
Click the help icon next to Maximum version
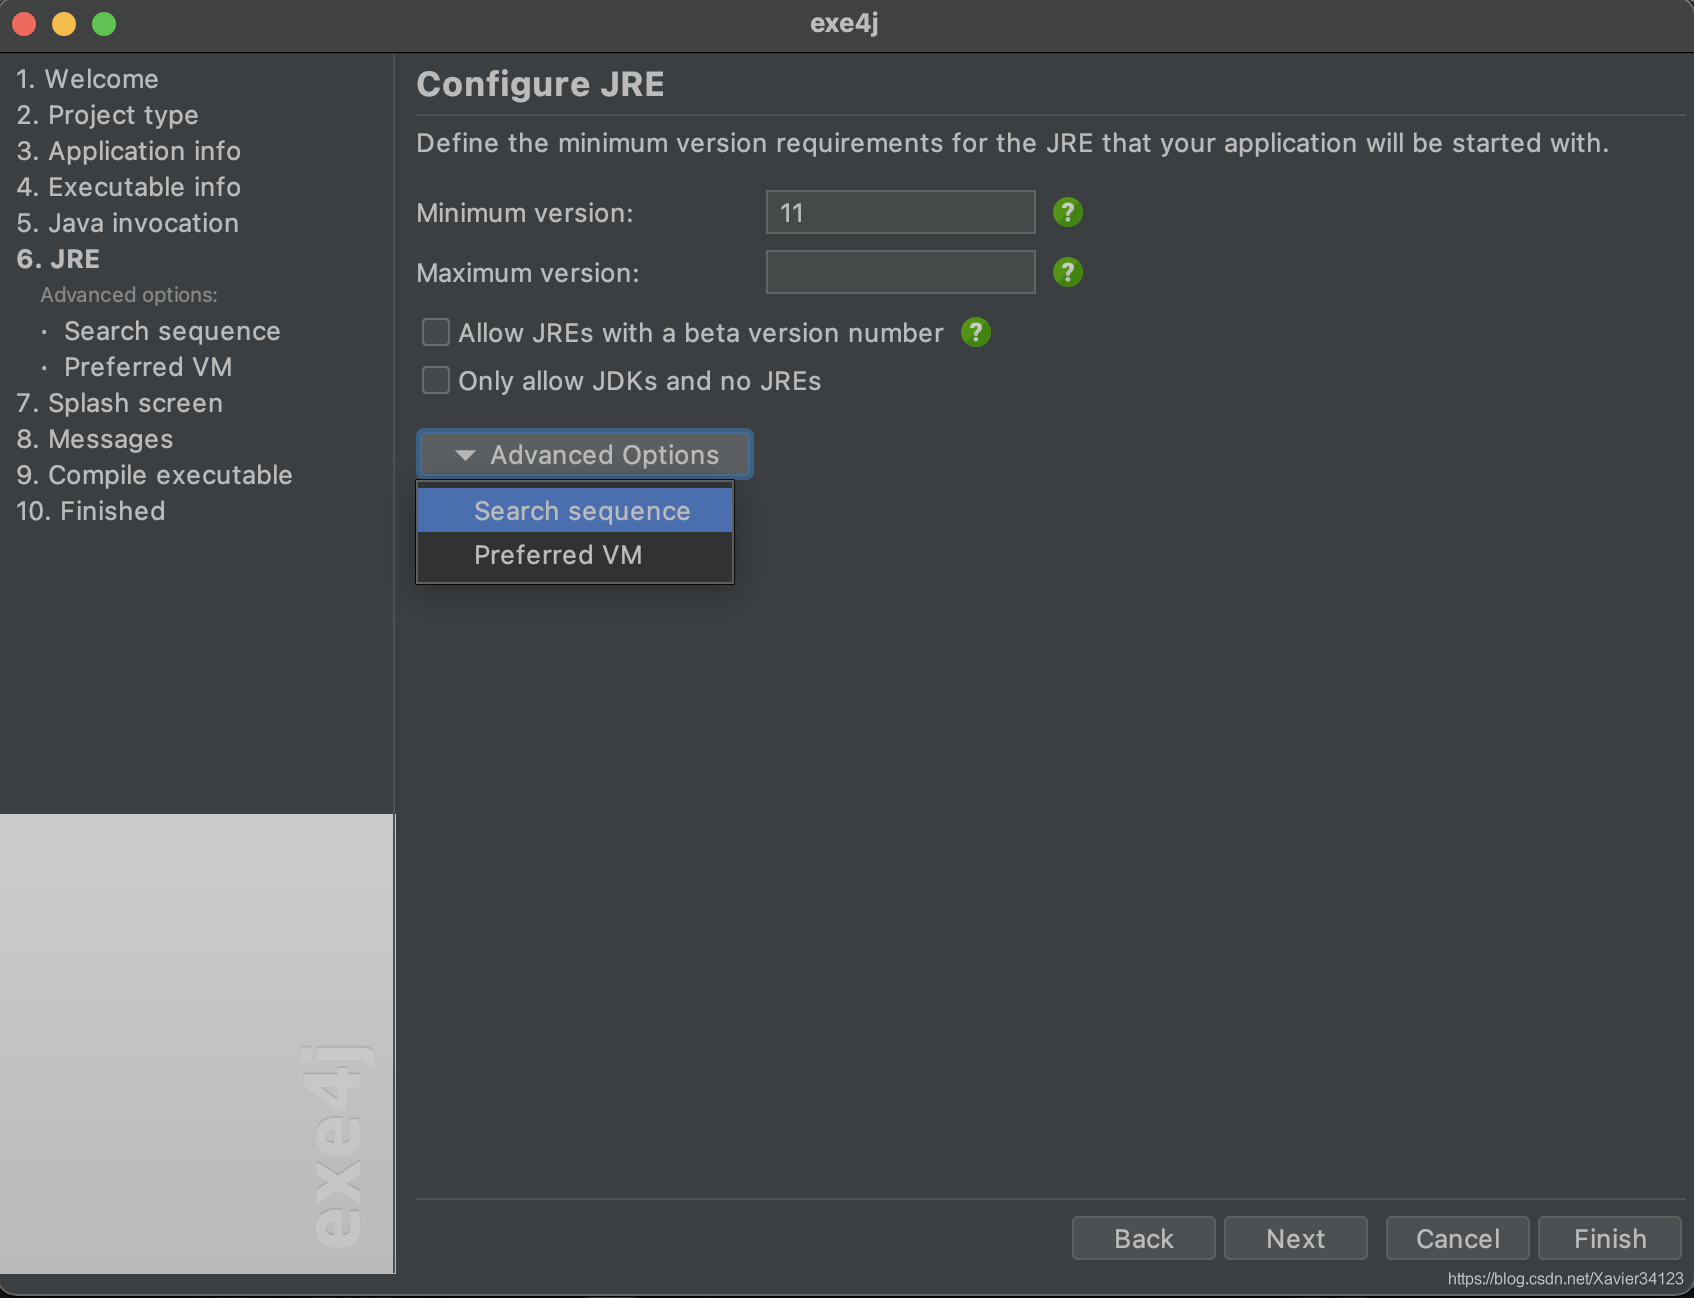[x=1067, y=272]
